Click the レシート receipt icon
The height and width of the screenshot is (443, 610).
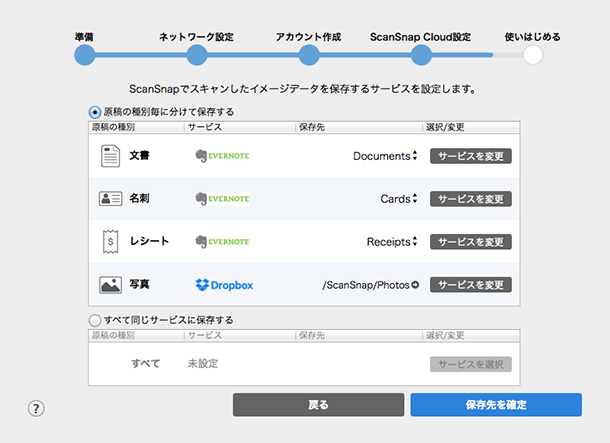[x=110, y=242]
